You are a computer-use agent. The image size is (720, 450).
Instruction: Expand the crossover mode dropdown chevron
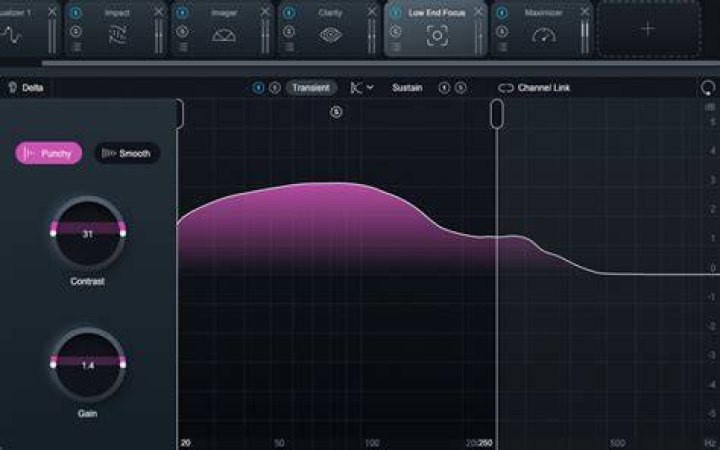pyautogui.click(x=370, y=88)
